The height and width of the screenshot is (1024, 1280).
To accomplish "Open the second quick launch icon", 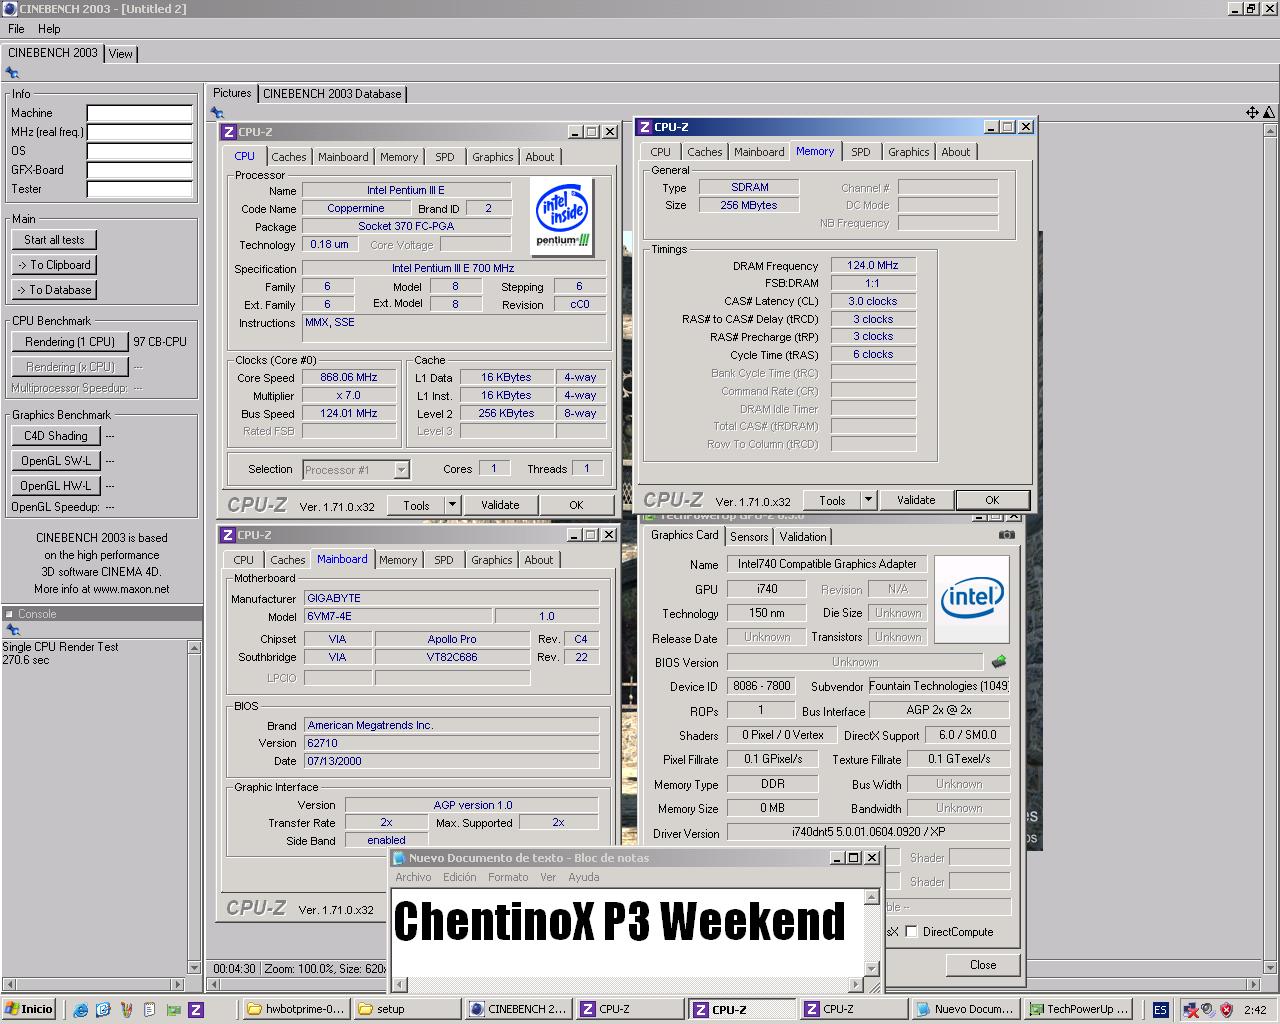I will pos(103,1009).
